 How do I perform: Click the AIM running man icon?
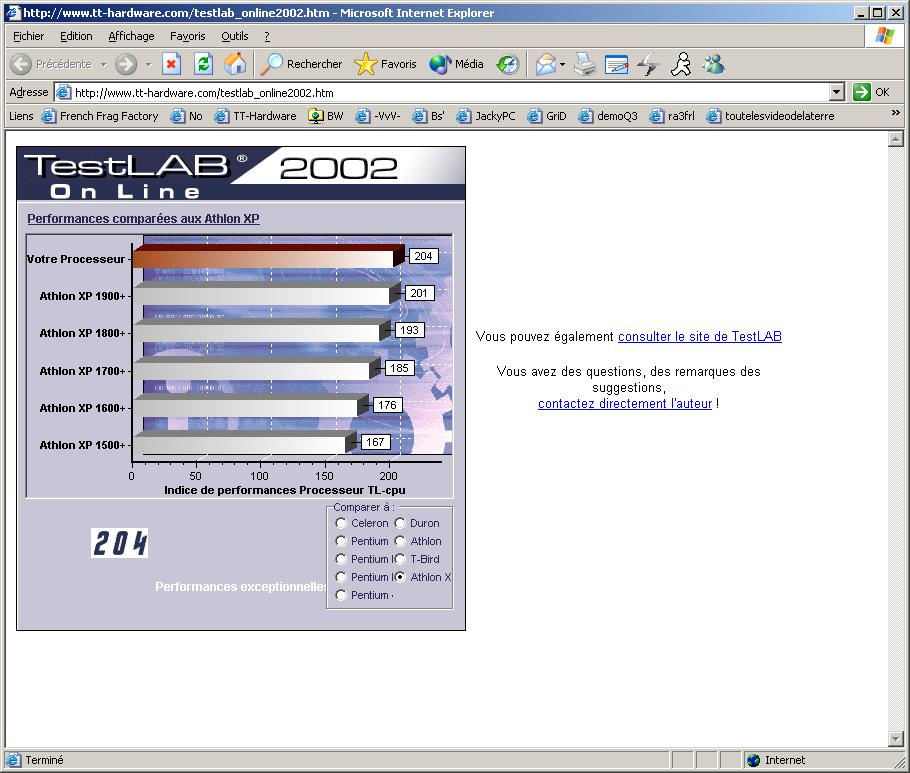tap(681, 64)
